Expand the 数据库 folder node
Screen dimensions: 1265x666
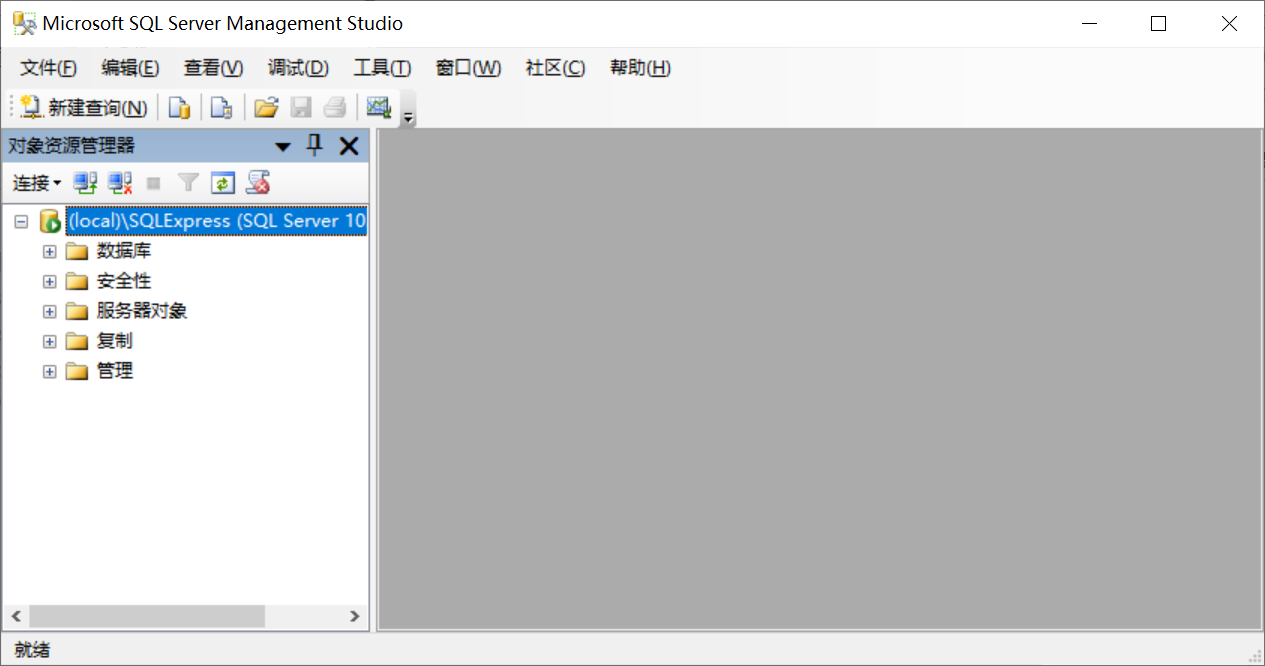[49, 251]
